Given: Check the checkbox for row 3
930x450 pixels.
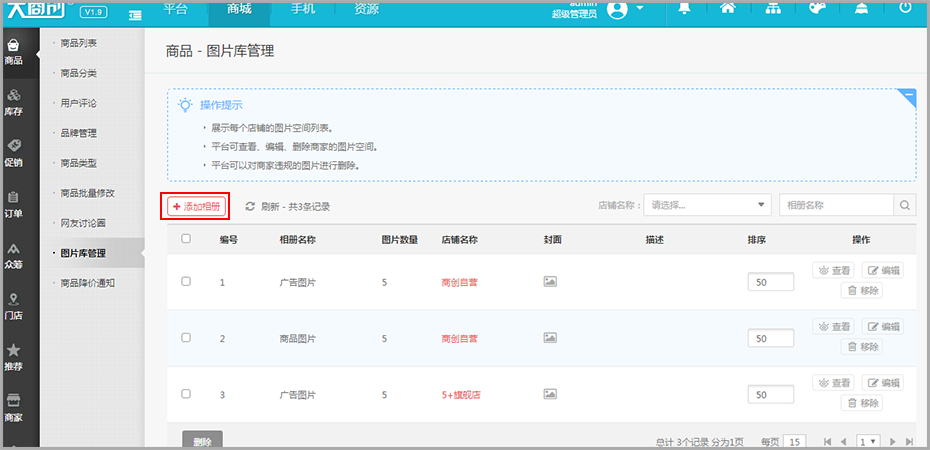Looking at the screenshot, I should [186, 393].
